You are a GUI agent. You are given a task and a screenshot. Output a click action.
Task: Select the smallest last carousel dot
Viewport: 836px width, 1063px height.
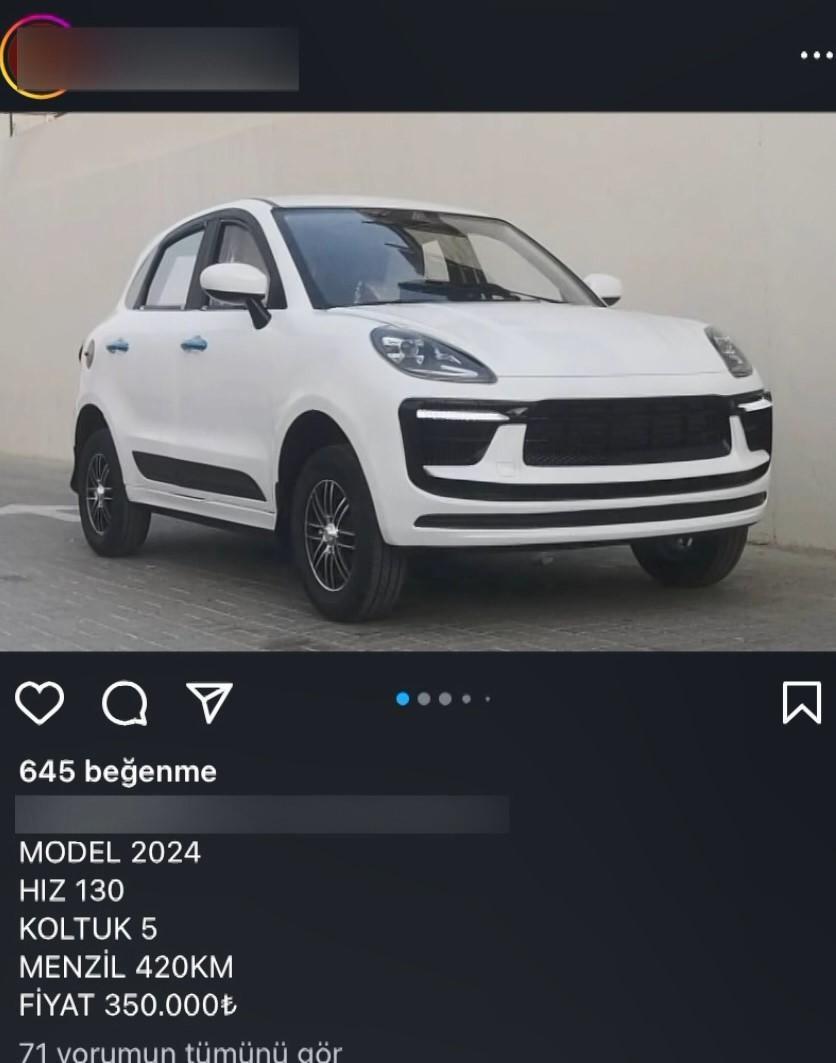[487, 698]
